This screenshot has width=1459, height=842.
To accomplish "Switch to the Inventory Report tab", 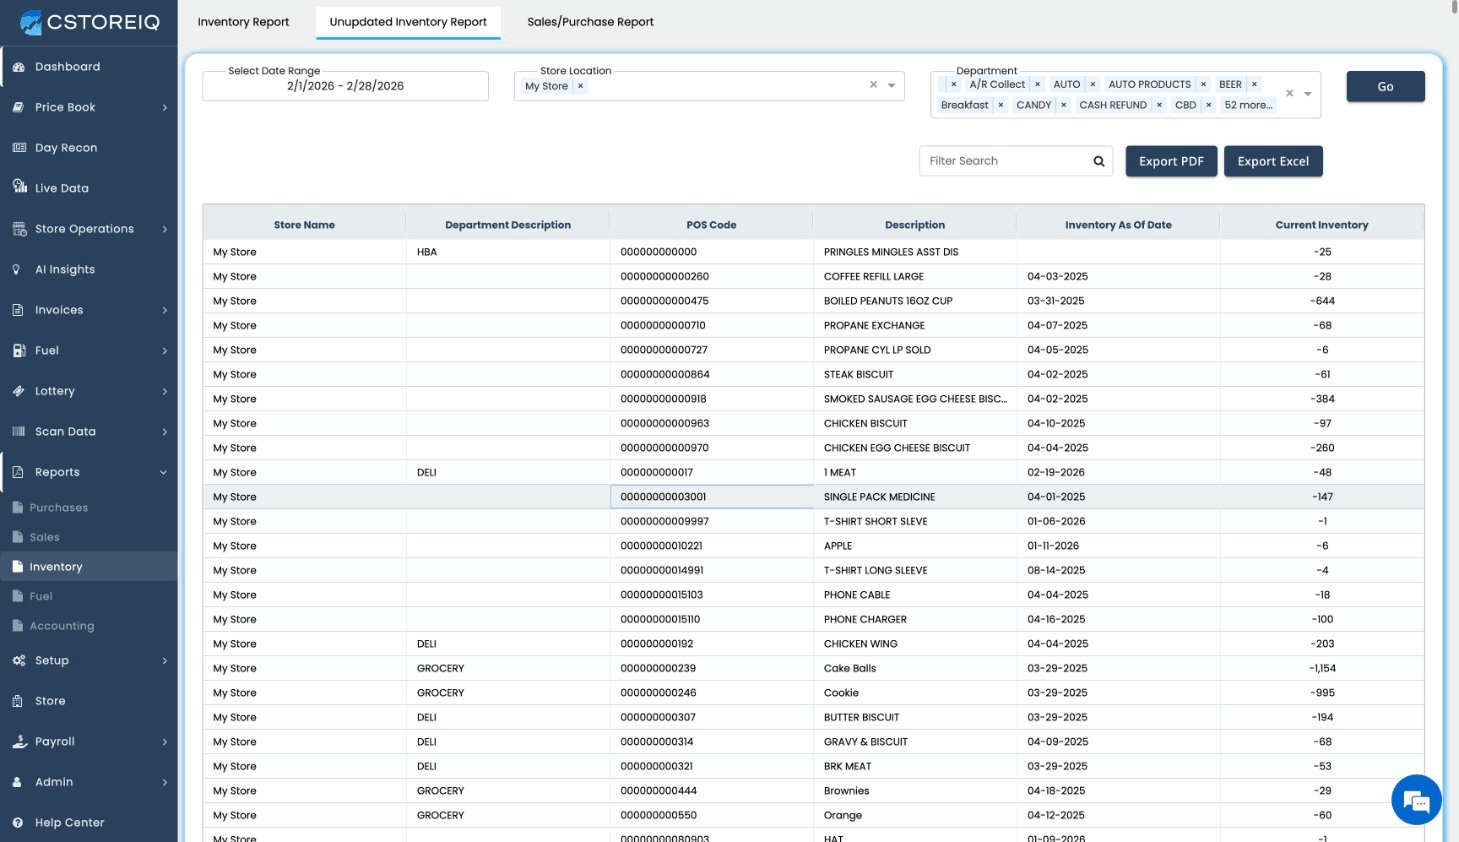I will (x=243, y=22).
